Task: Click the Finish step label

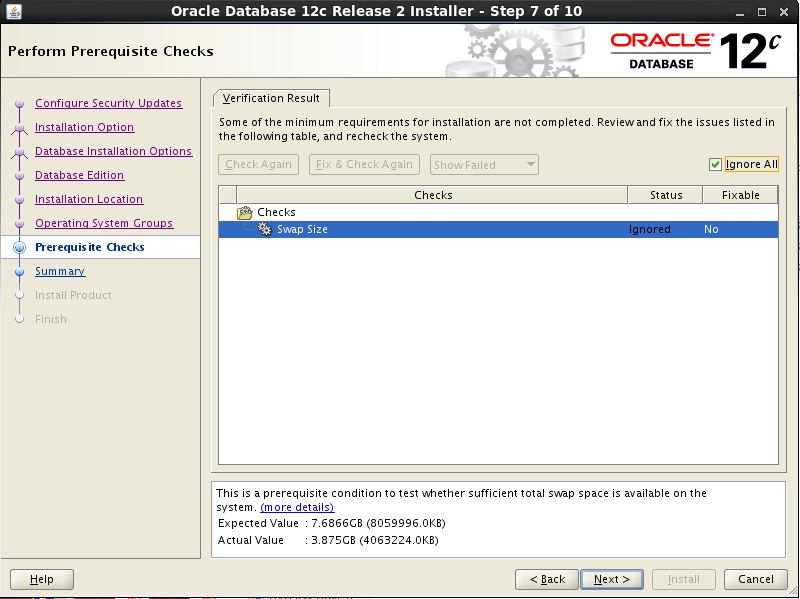Action: 51,319
